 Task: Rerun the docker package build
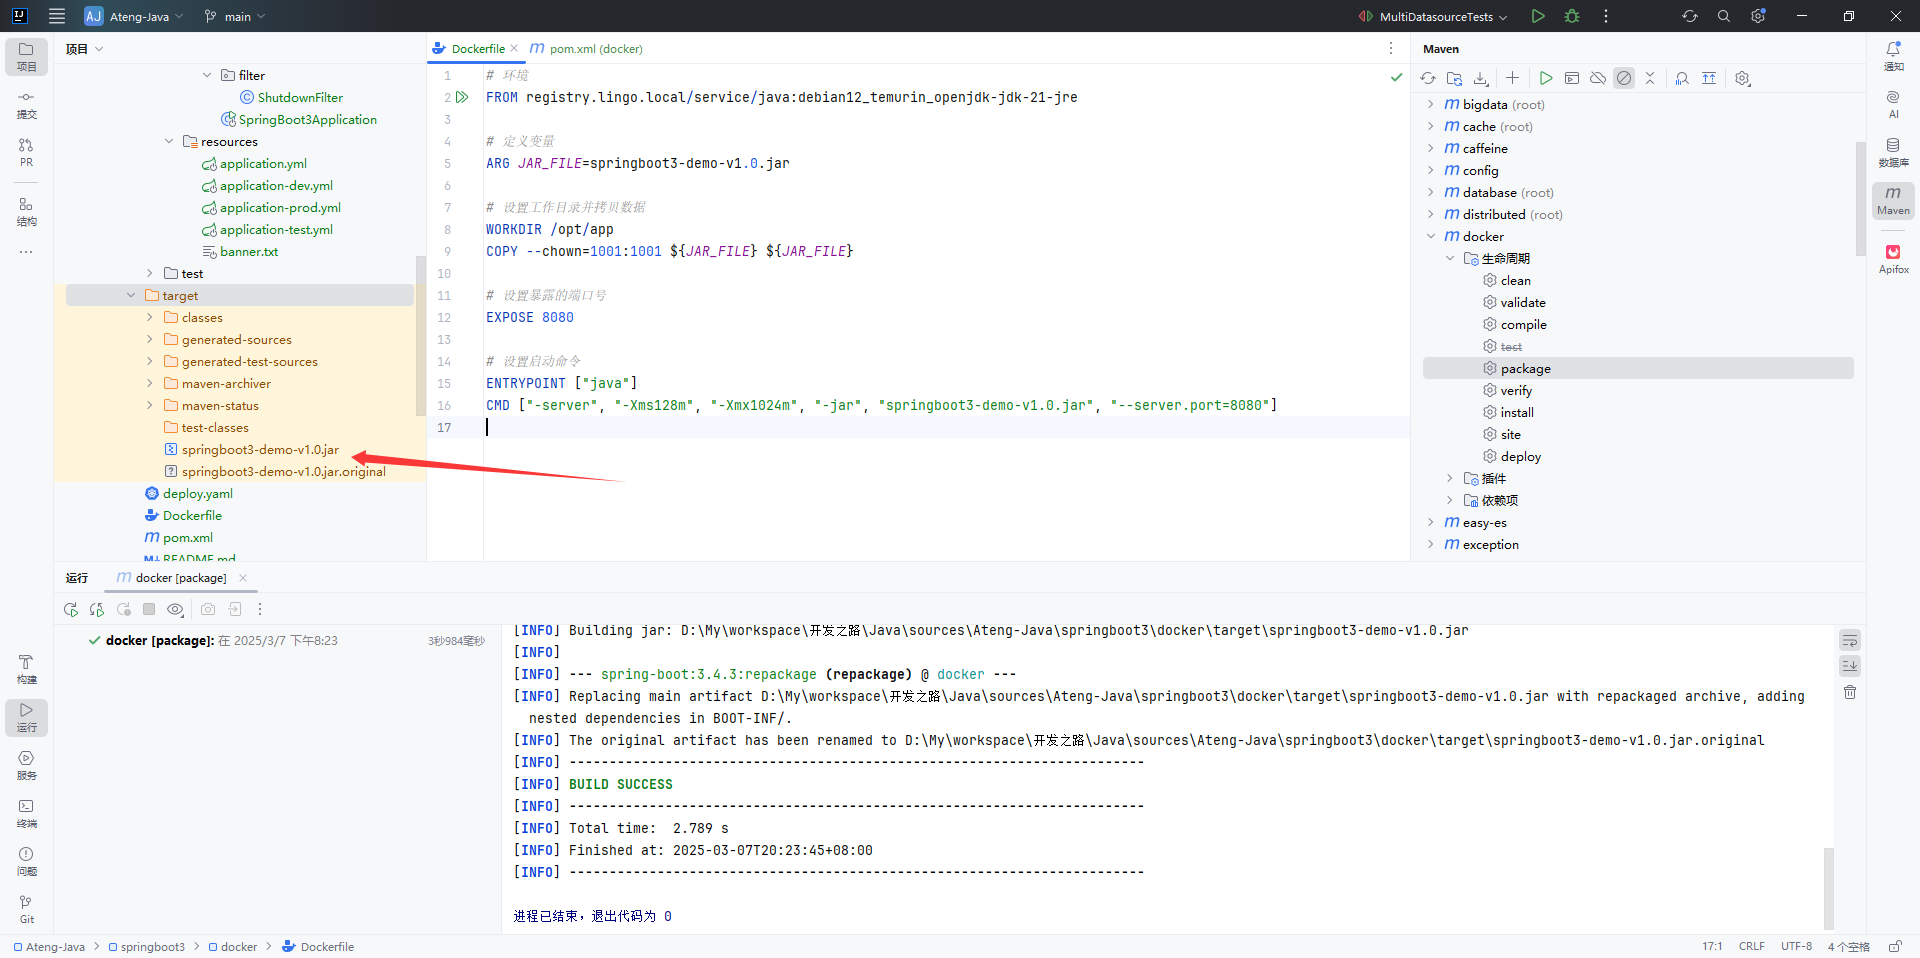70,609
